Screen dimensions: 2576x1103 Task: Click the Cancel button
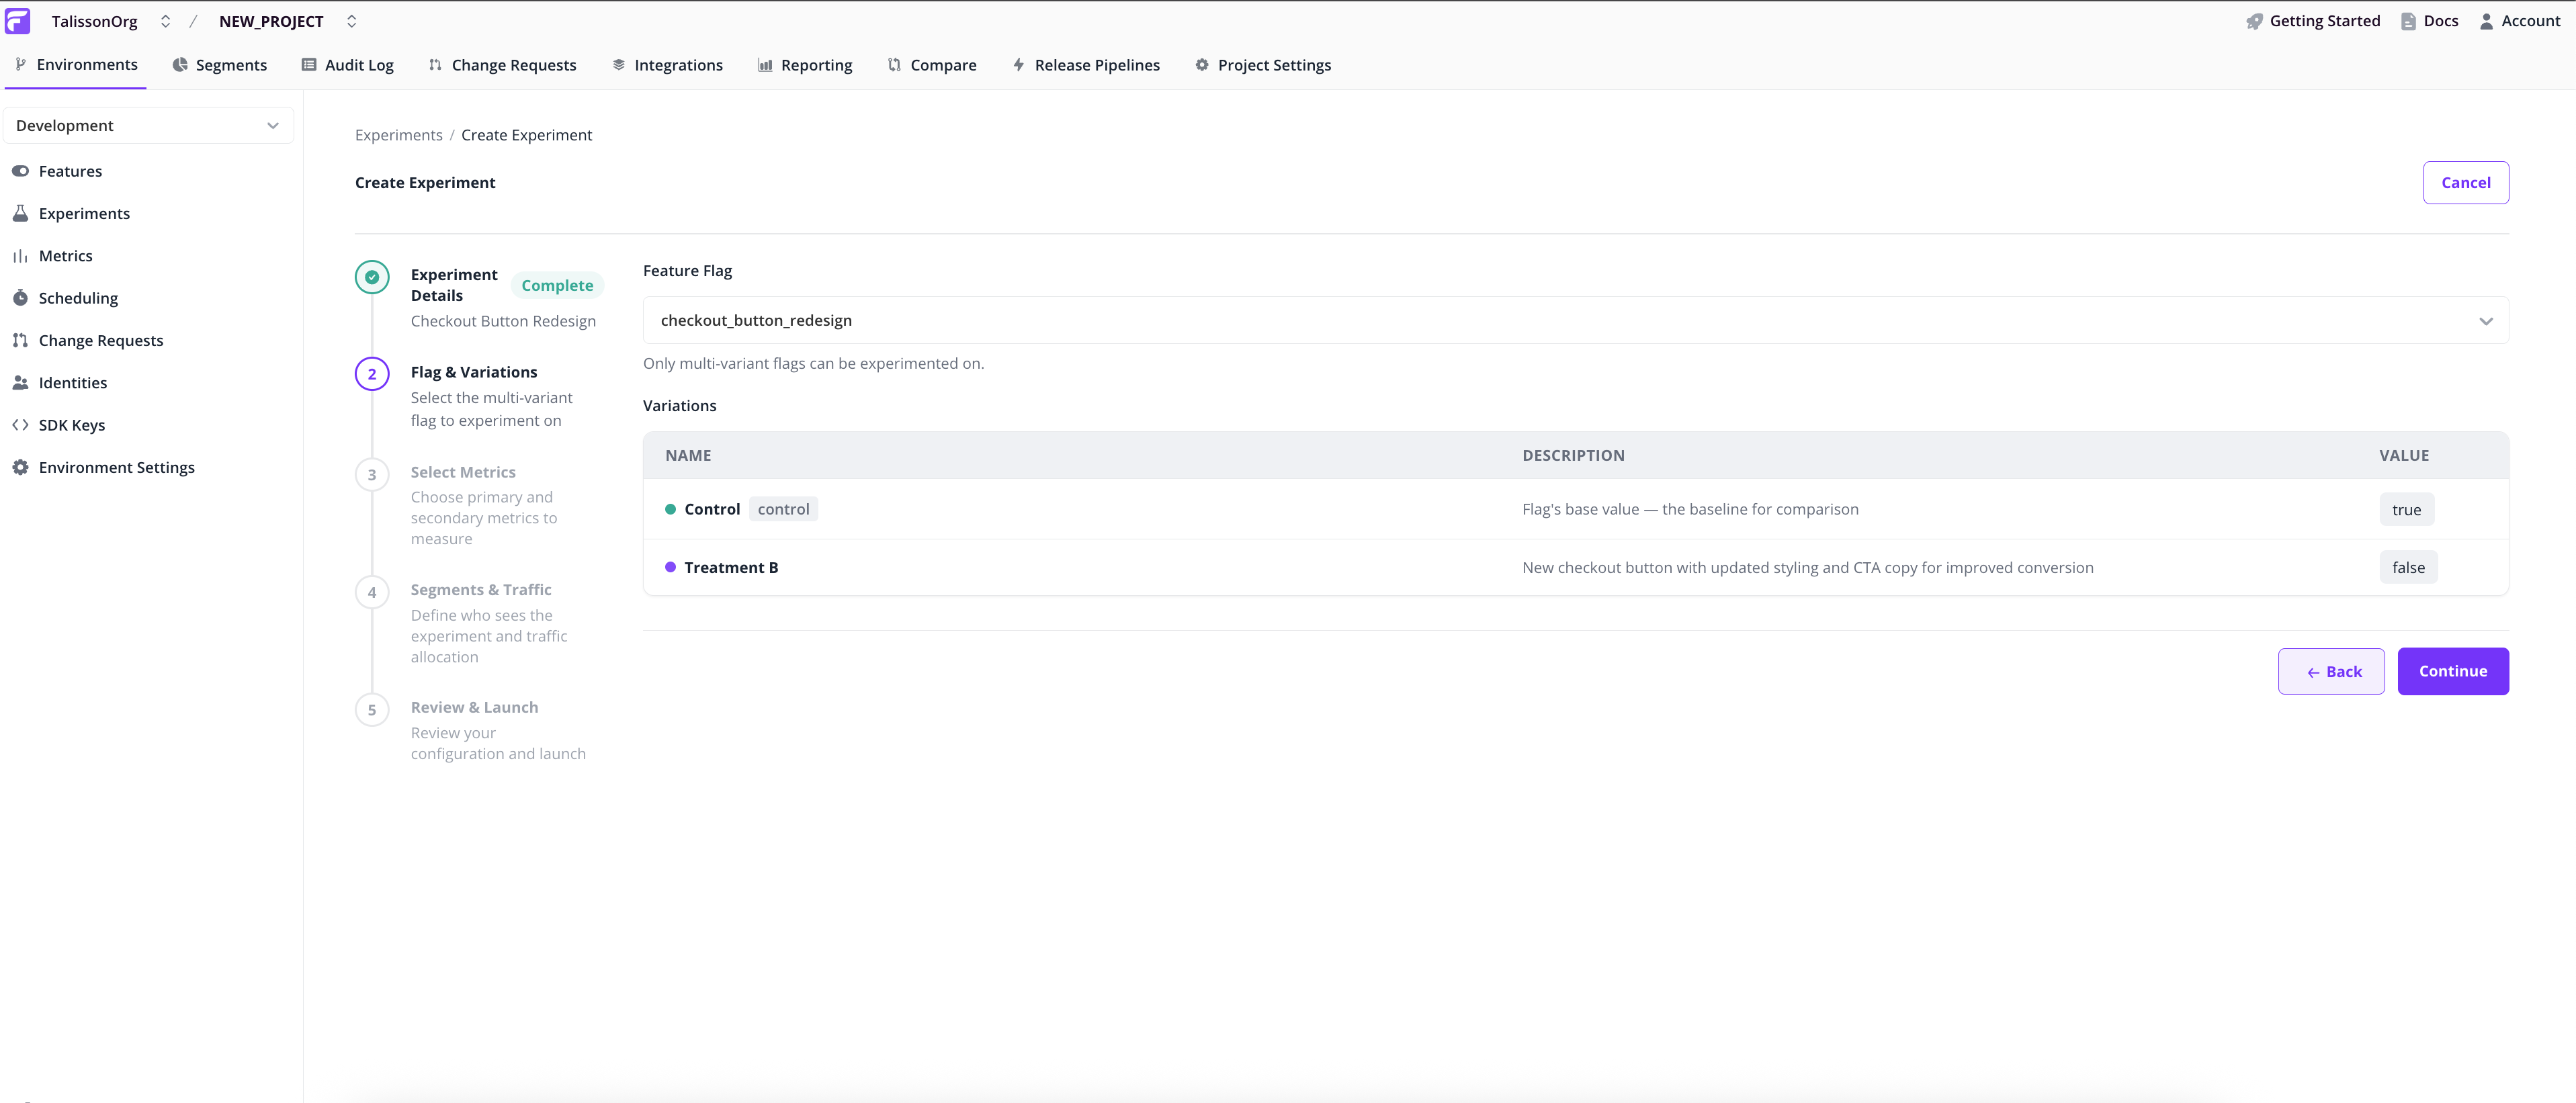coord(2465,182)
